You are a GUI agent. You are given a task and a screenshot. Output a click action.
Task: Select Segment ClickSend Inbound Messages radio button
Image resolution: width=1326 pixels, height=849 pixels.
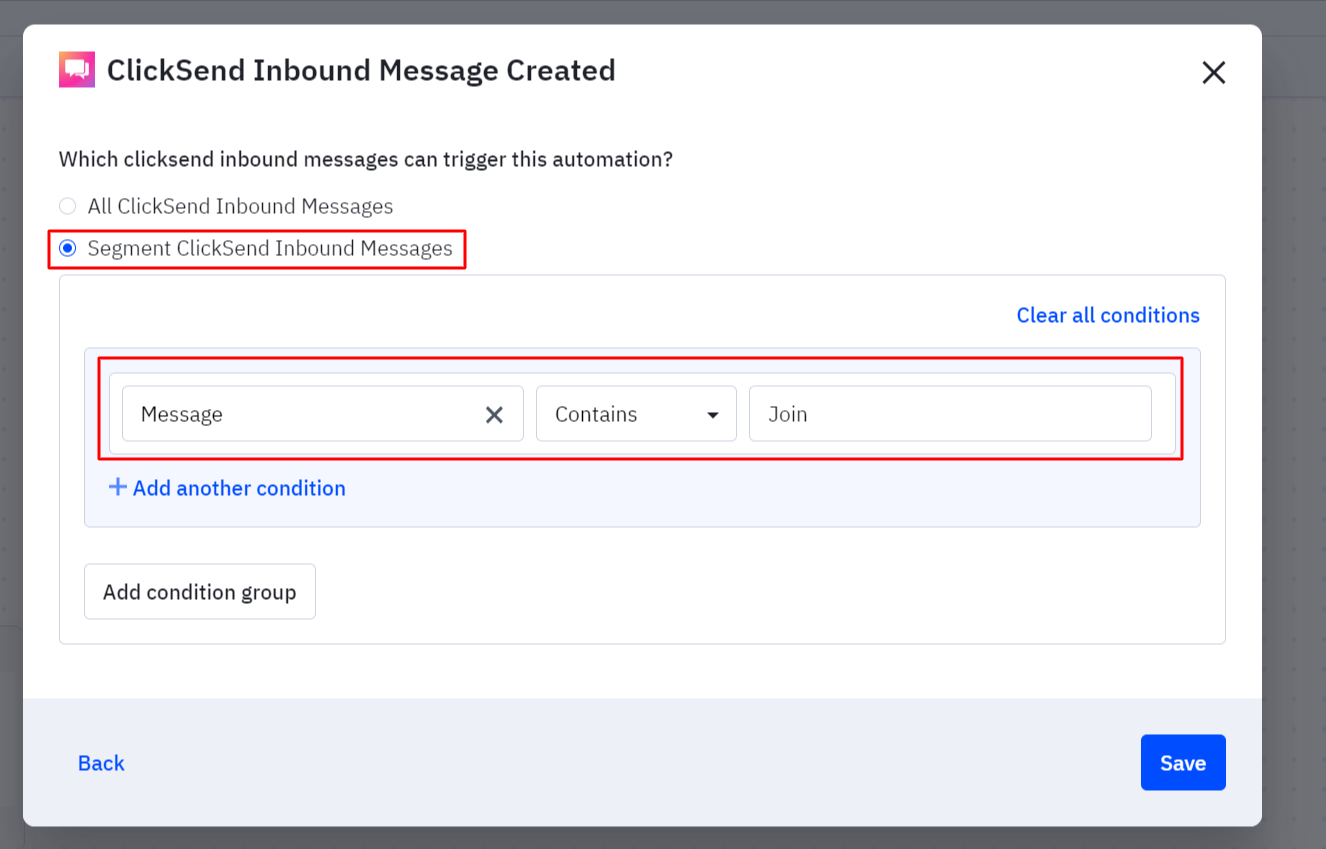tap(67, 248)
